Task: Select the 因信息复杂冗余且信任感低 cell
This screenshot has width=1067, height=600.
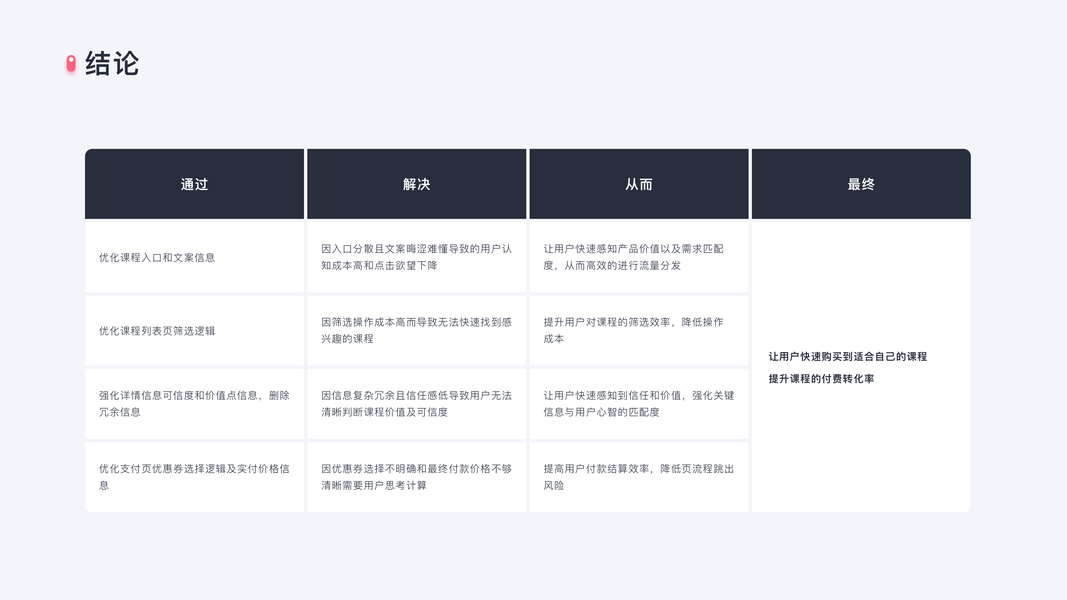Action: 416,403
